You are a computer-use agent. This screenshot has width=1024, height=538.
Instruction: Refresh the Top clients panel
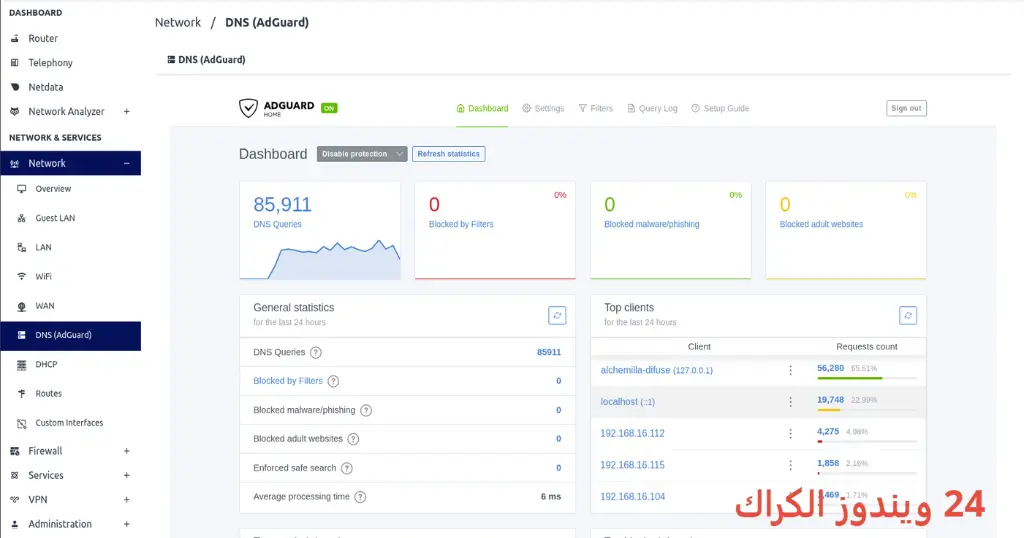908,315
